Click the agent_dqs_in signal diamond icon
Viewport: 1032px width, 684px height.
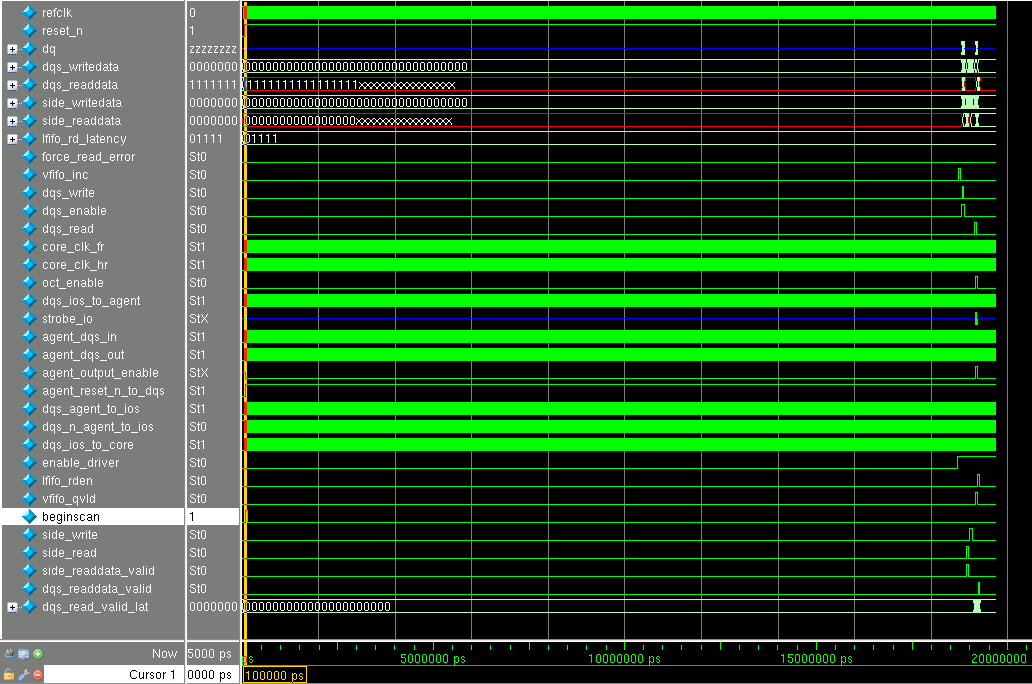[30, 337]
